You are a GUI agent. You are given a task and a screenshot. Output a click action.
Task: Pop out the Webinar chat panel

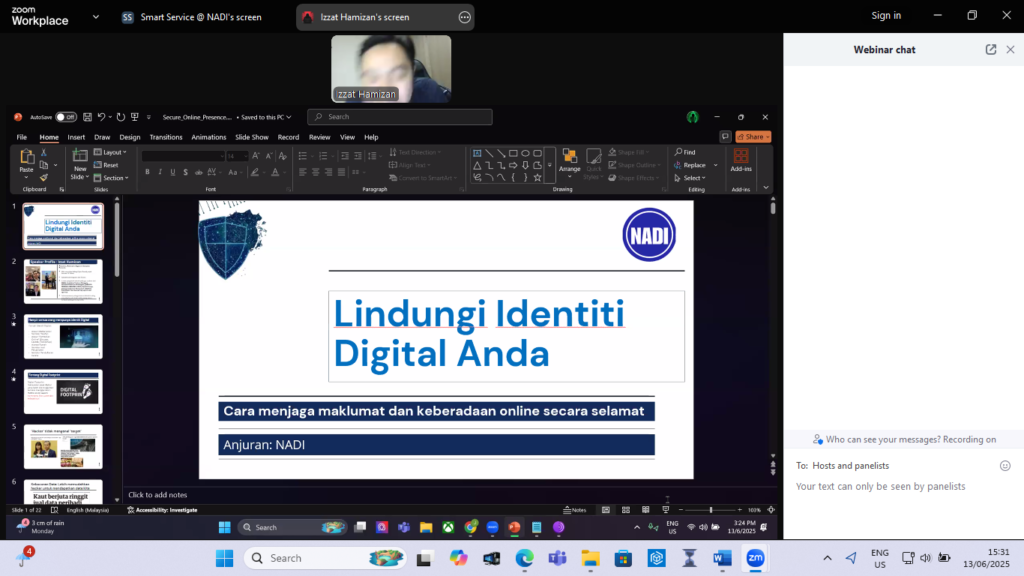pyautogui.click(x=991, y=49)
